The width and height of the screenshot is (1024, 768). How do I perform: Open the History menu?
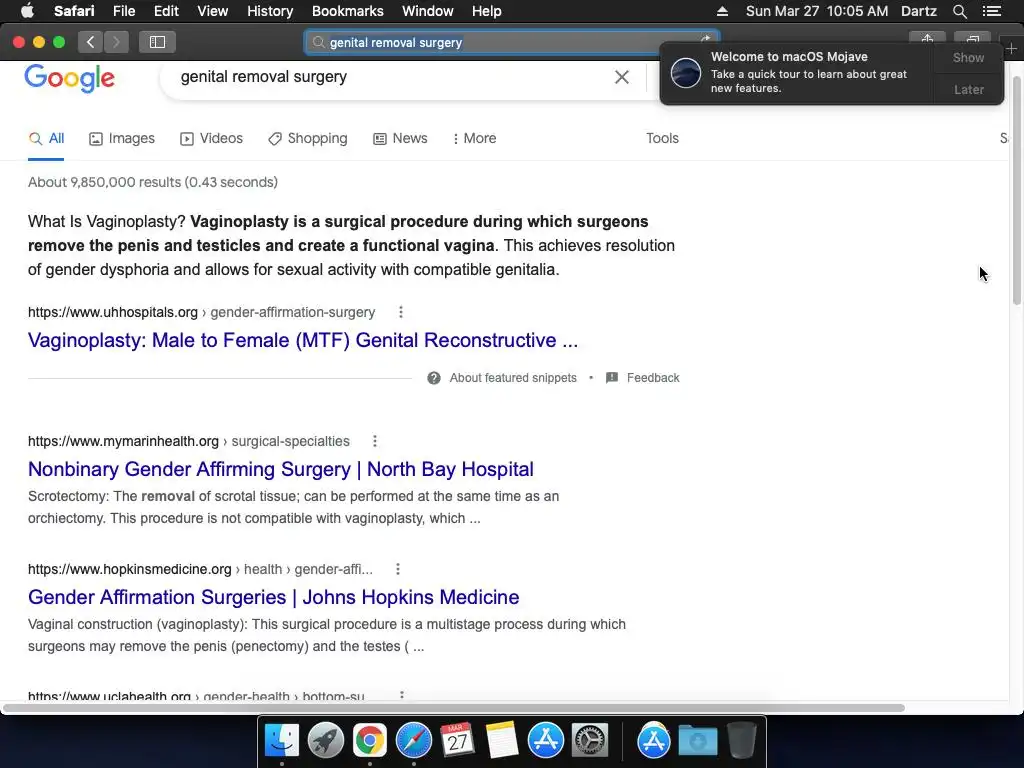(x=270, y=11)
